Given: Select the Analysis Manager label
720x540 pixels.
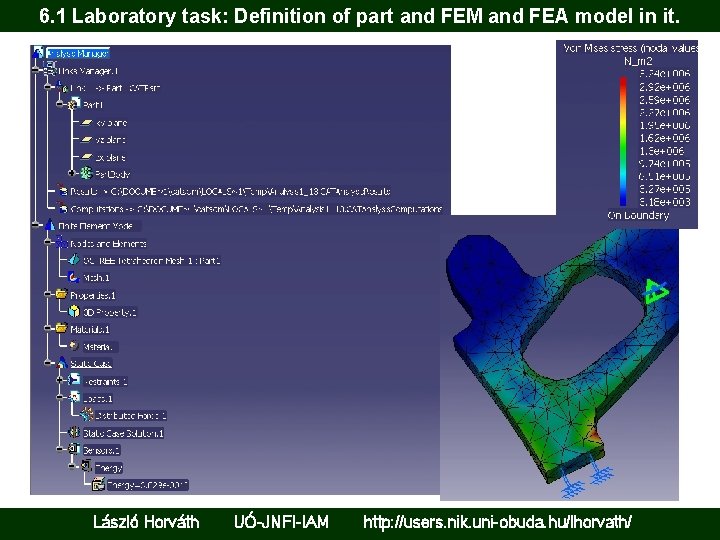Looking at the screenshot, I should pos(78,53).
